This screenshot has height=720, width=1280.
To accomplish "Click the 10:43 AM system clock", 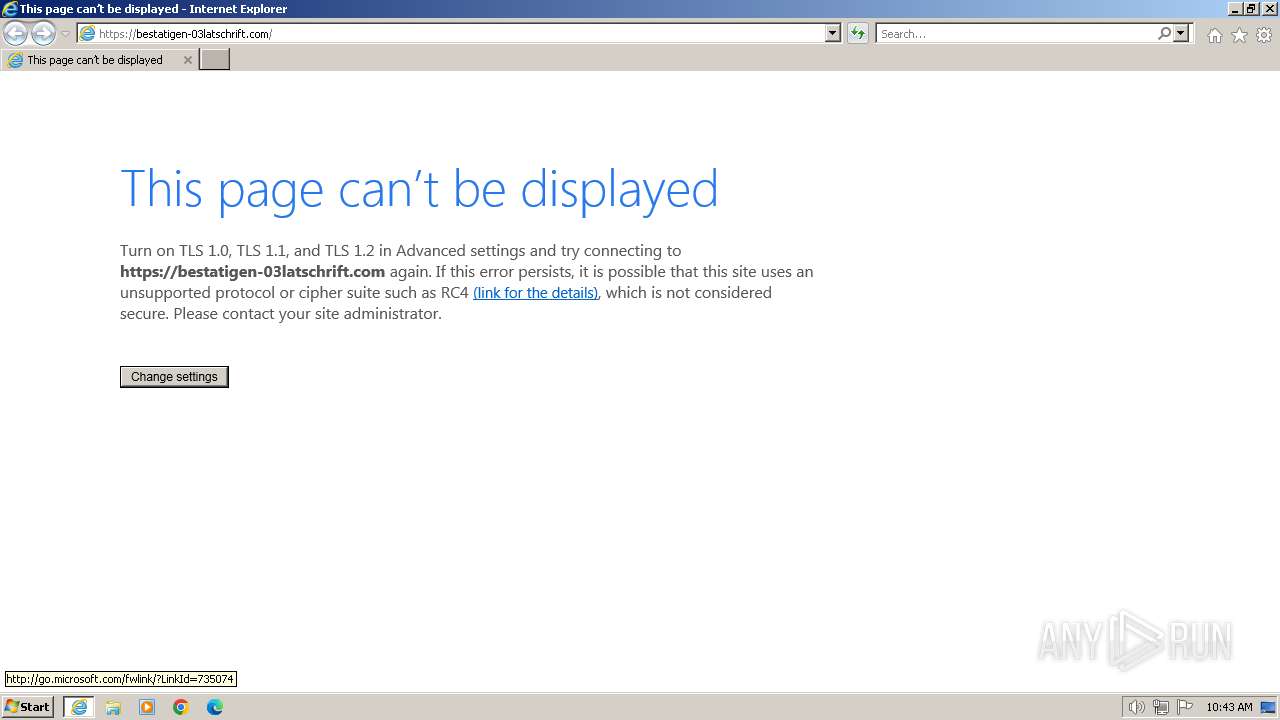I will tap(1229, 707).
